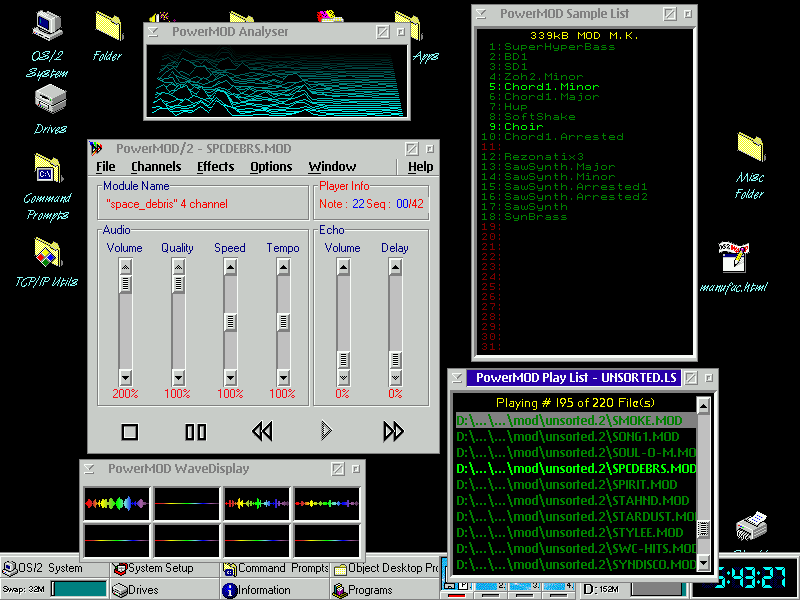Click the Command Prompts taskbar button
The width and height of the screenshot is (800, 600).
click(x=274, y=568)
